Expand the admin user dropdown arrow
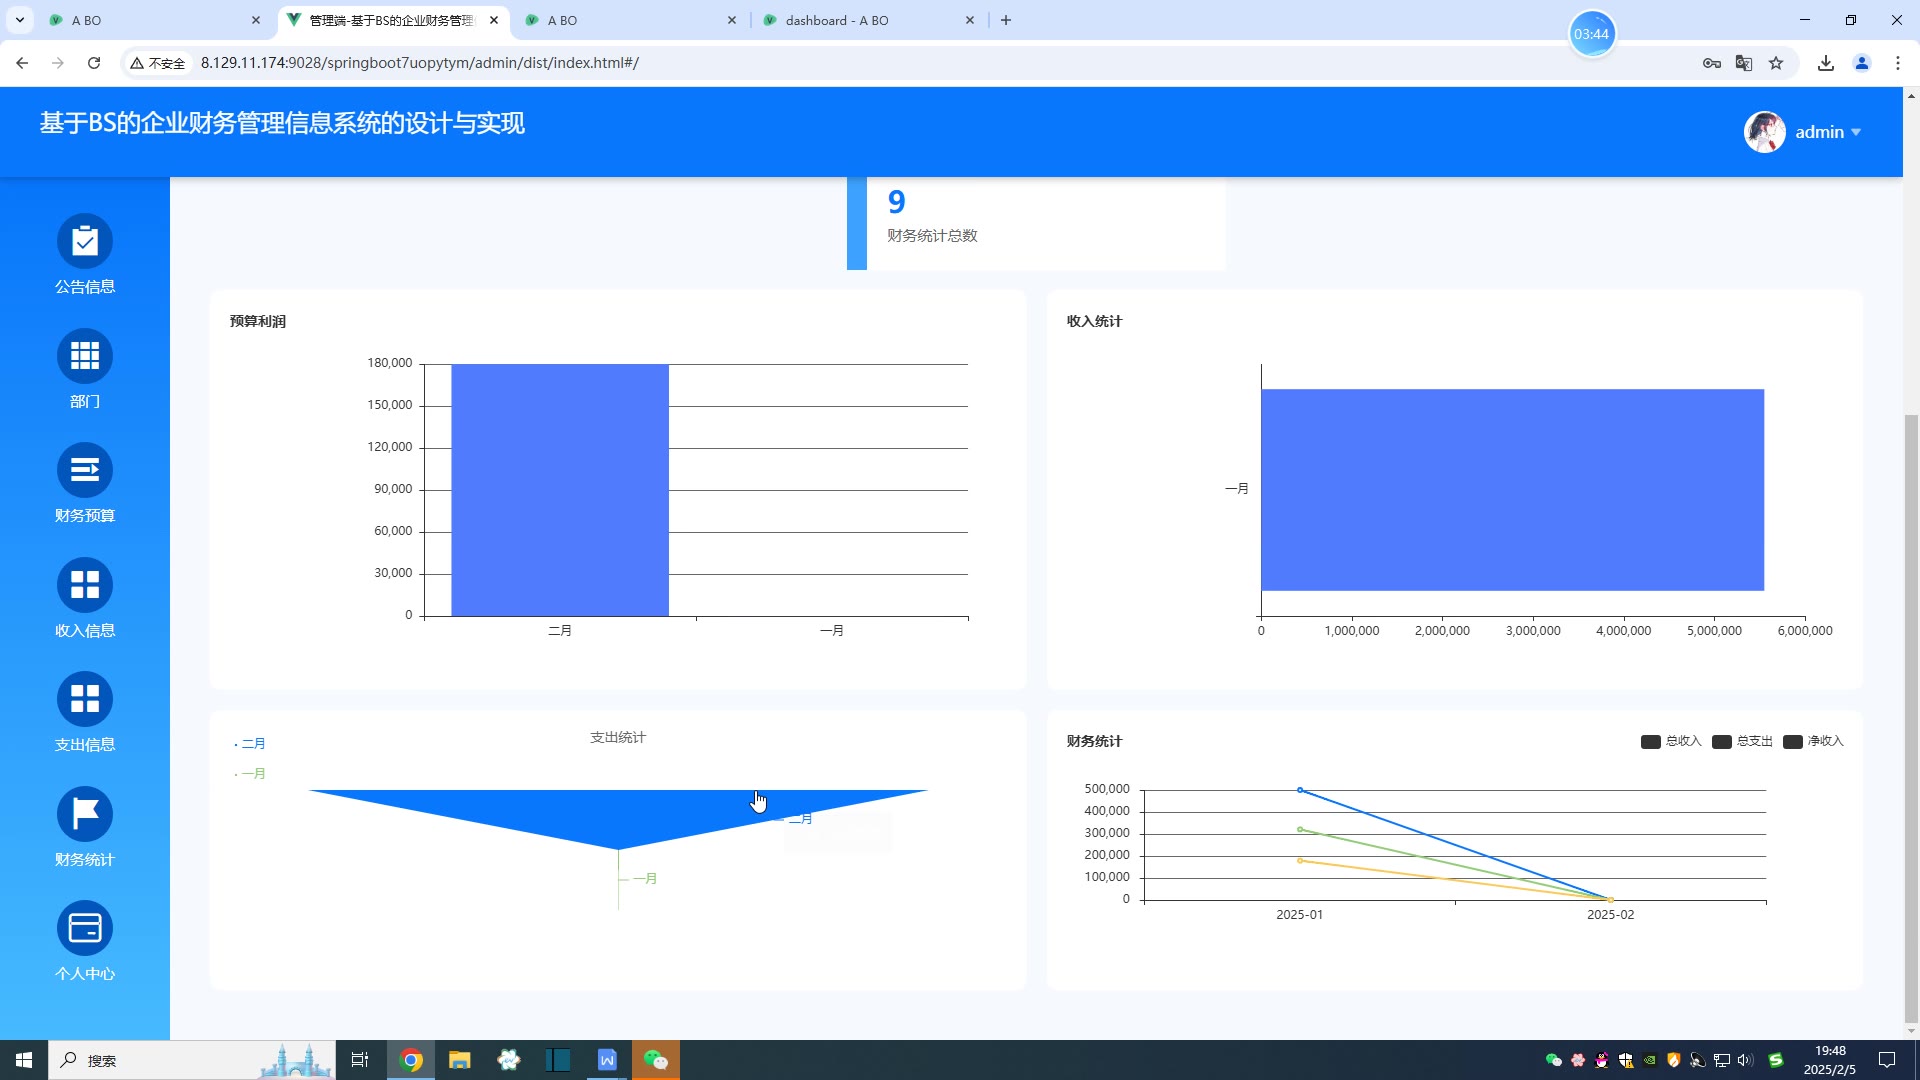 1856,132
